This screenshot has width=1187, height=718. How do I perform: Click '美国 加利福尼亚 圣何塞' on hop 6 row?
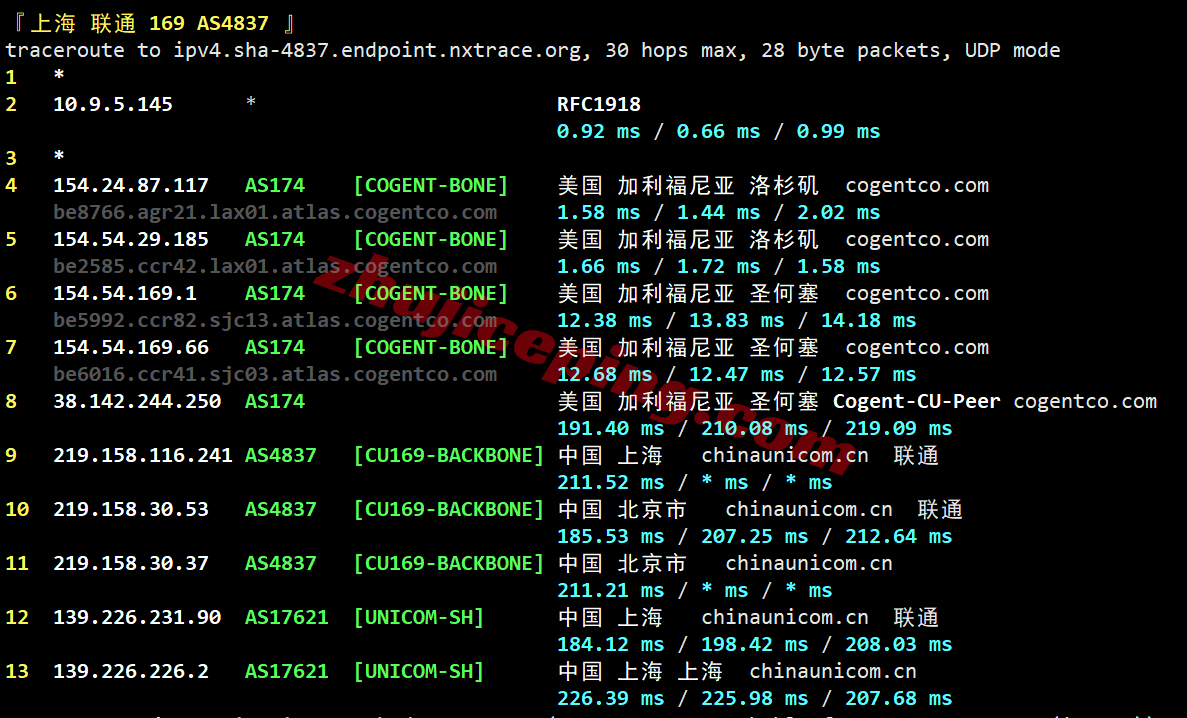coord(688,293)
